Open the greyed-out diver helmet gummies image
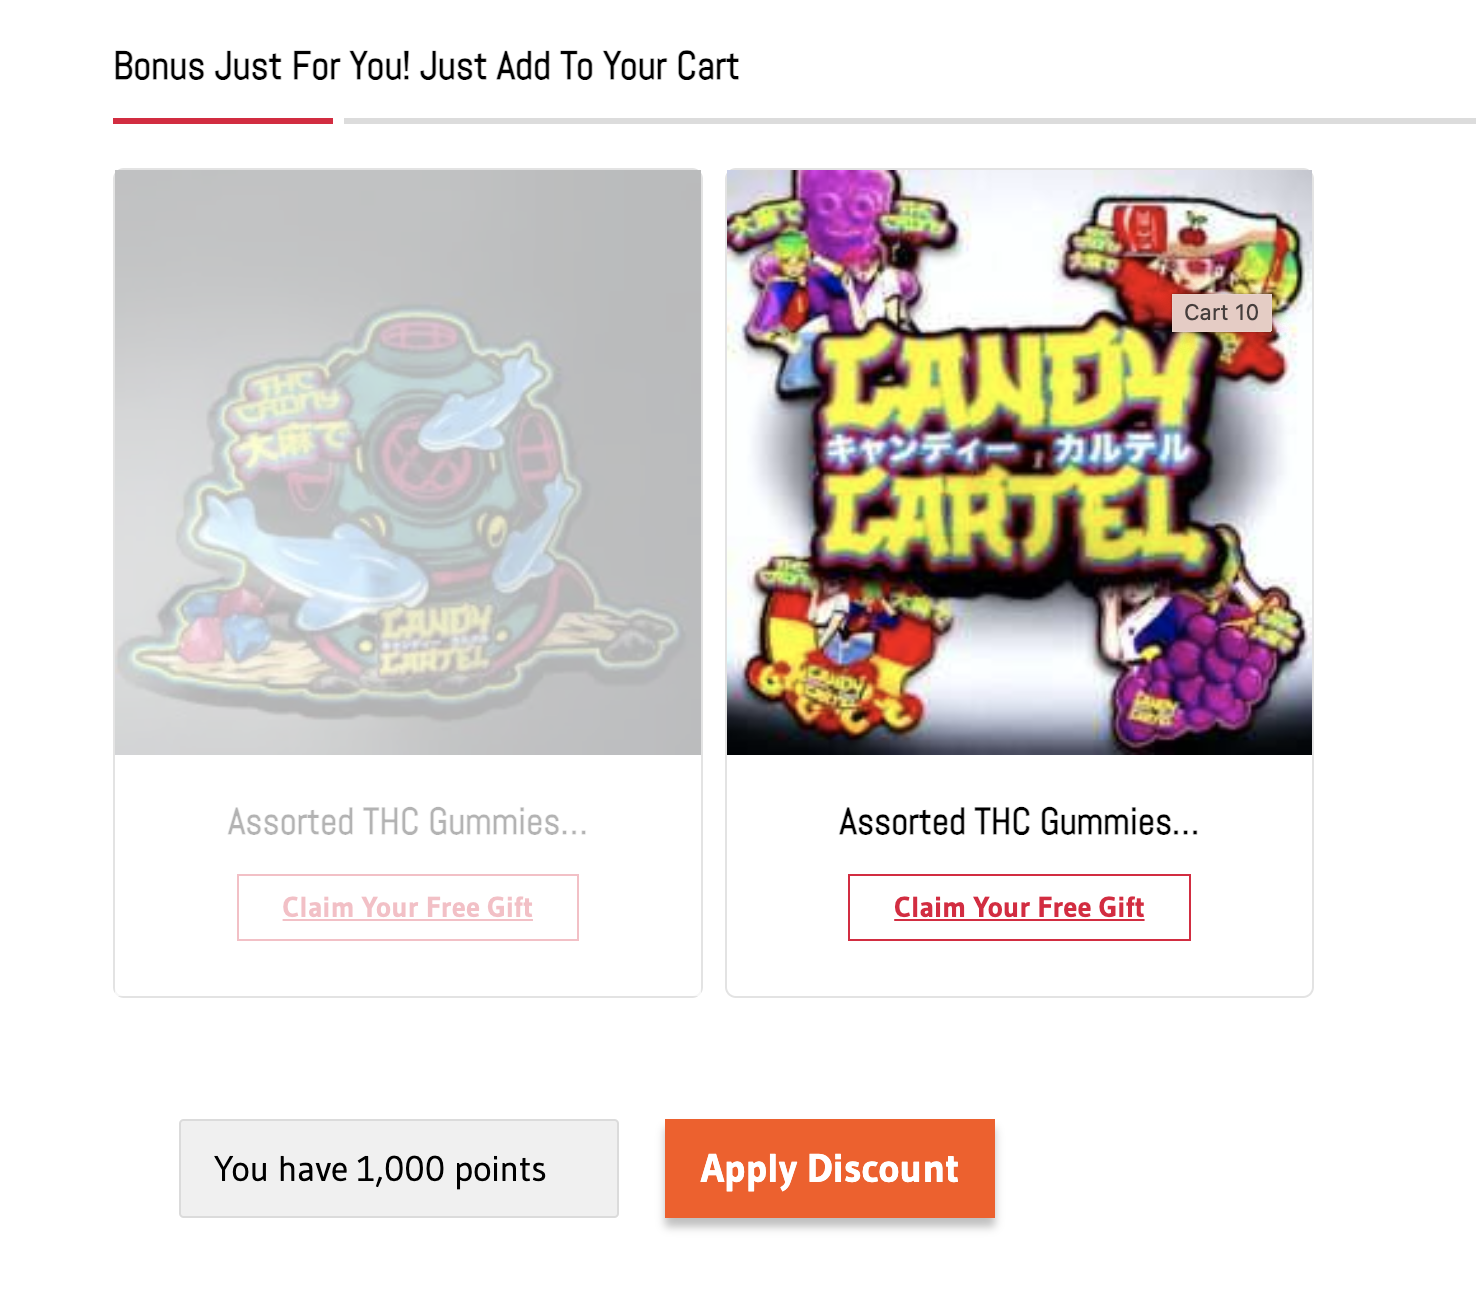The width and height of the screenshot is (1476, 1290). point(407,462)
